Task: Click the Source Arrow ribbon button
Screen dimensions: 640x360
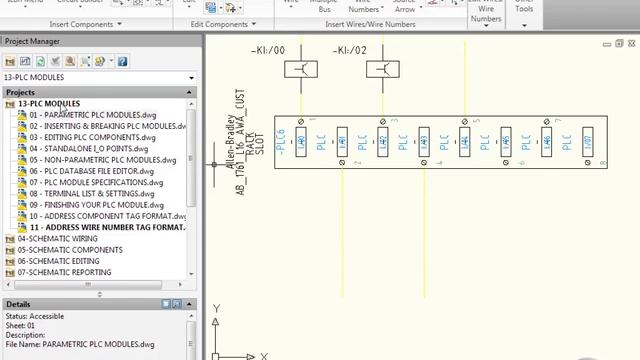Action: coord(404,7)
